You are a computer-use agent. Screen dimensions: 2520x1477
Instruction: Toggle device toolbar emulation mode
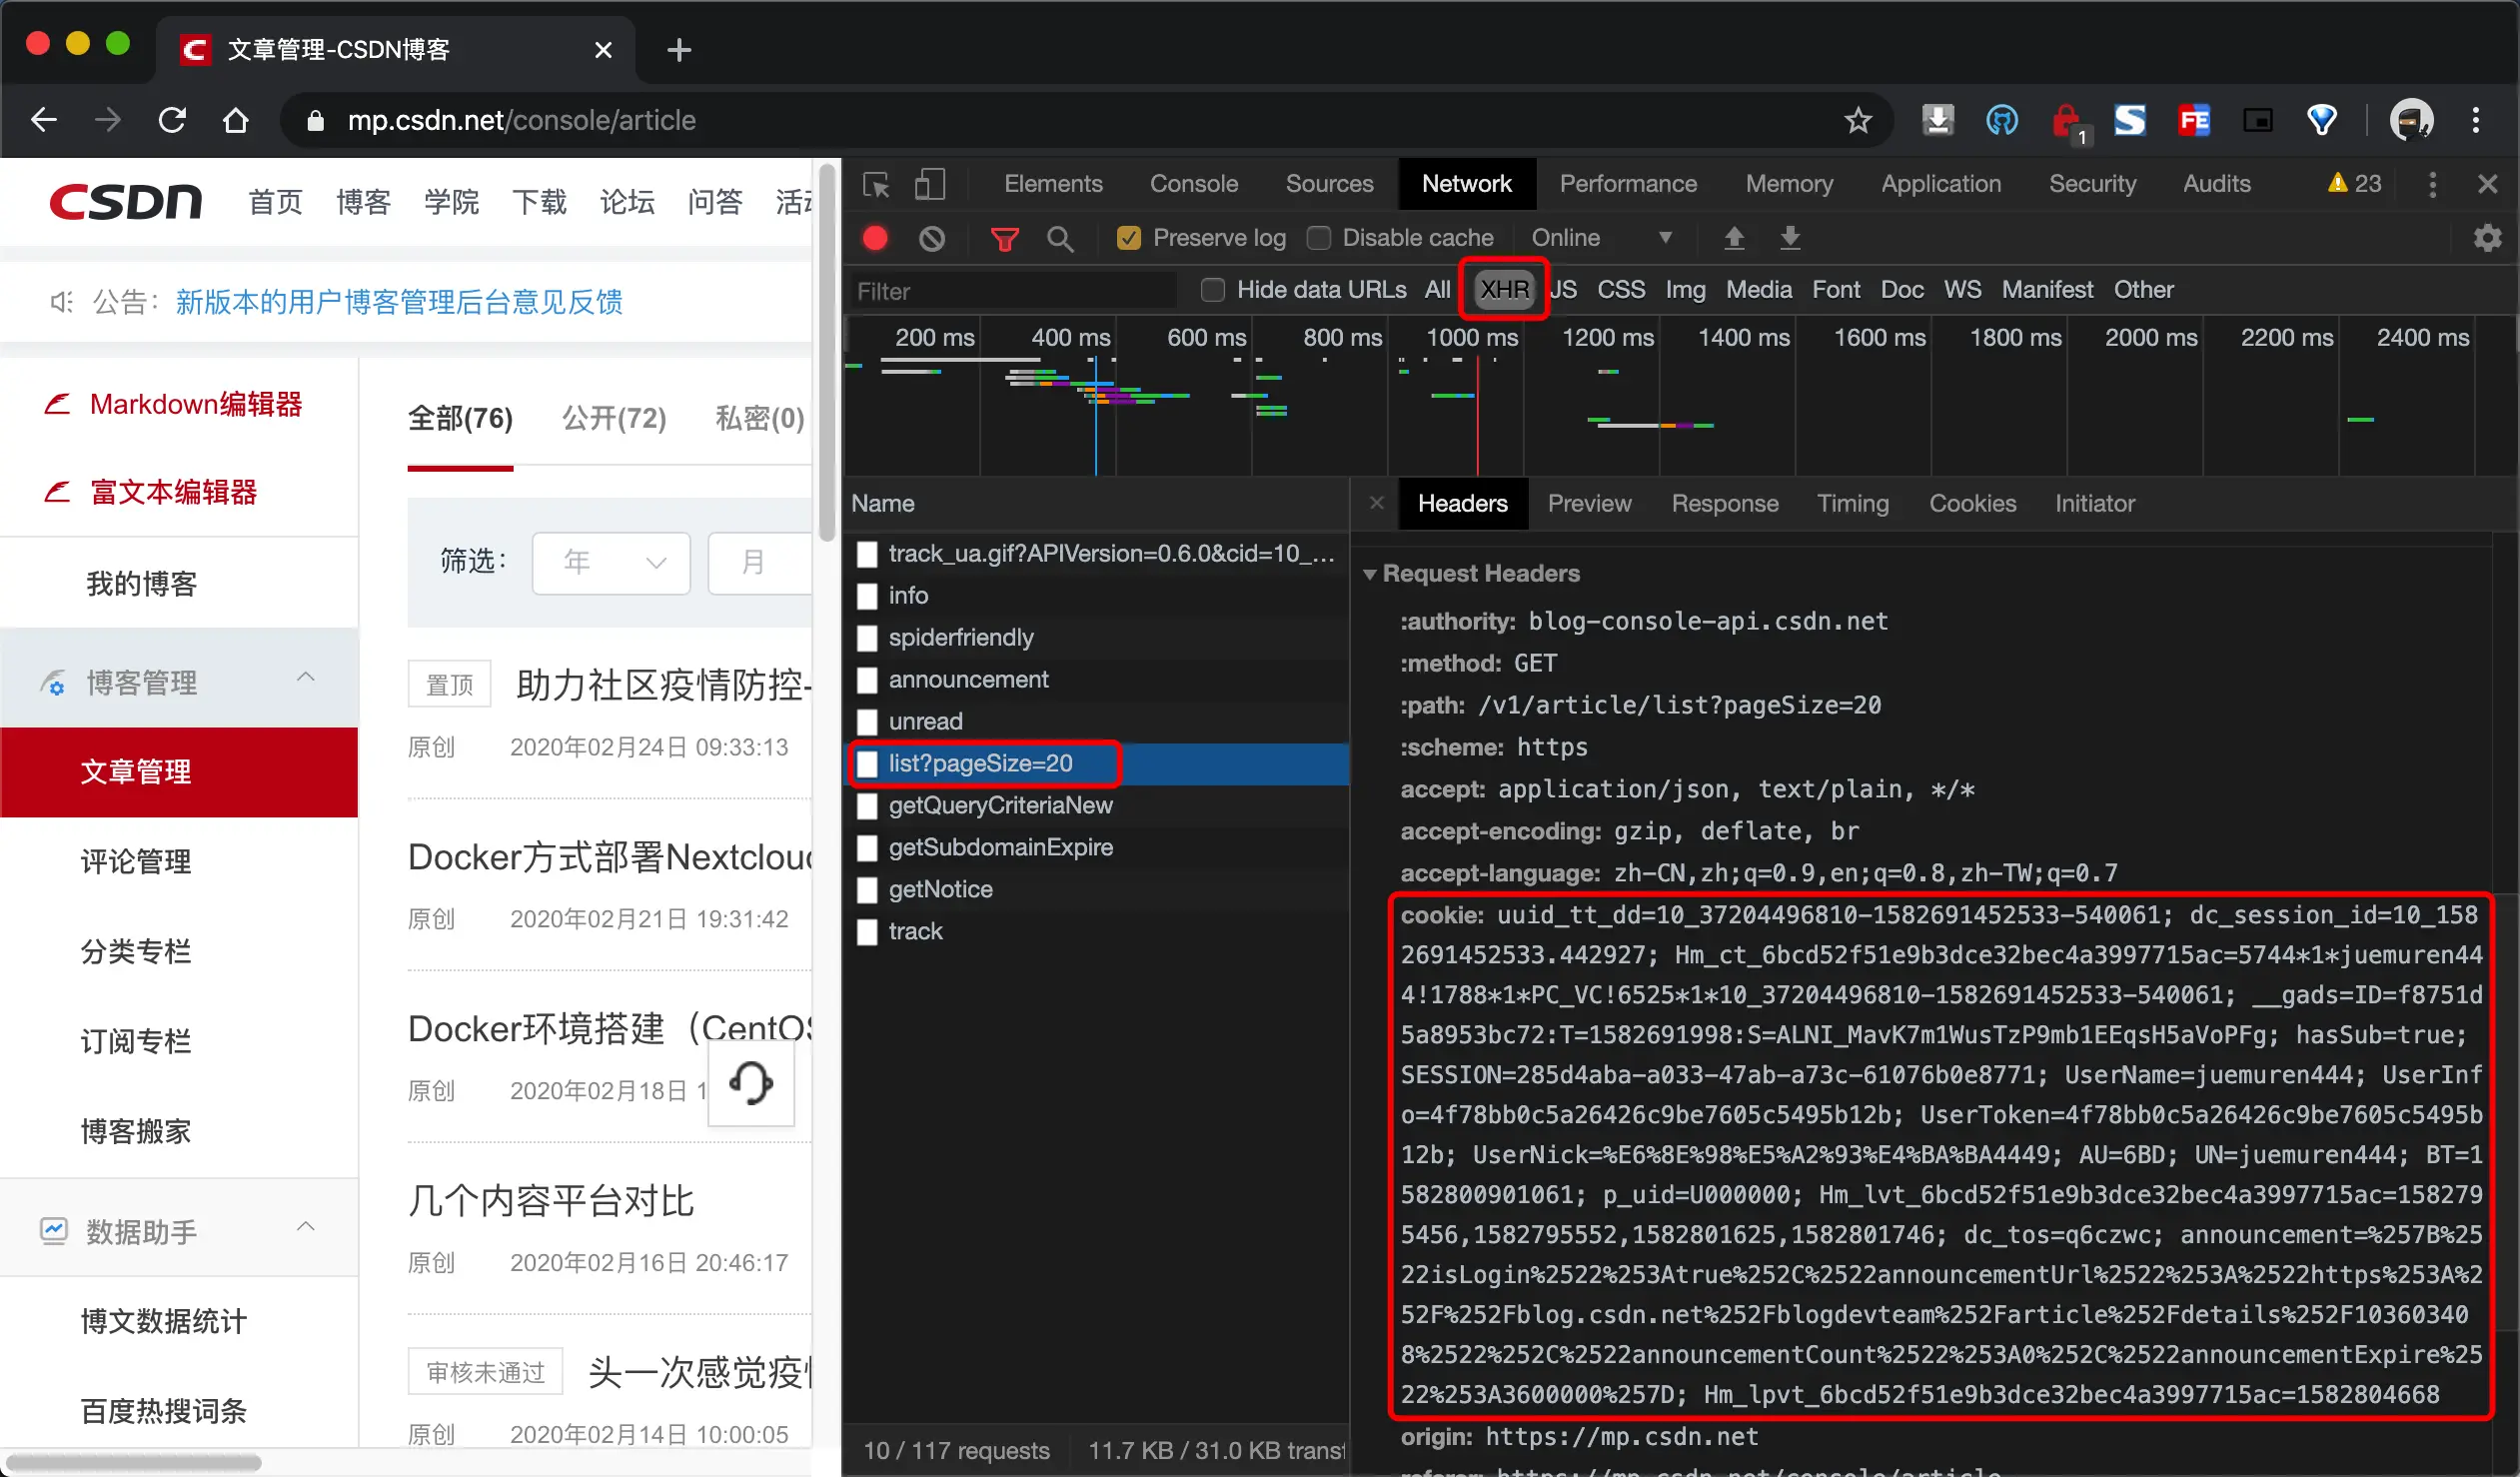[929, 184]
